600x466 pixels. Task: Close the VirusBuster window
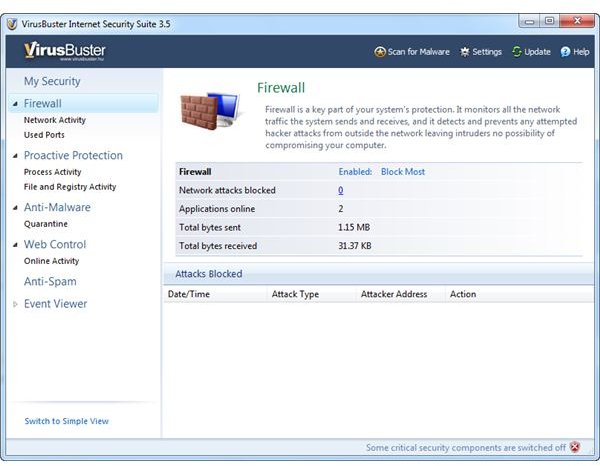coord(577,21)
